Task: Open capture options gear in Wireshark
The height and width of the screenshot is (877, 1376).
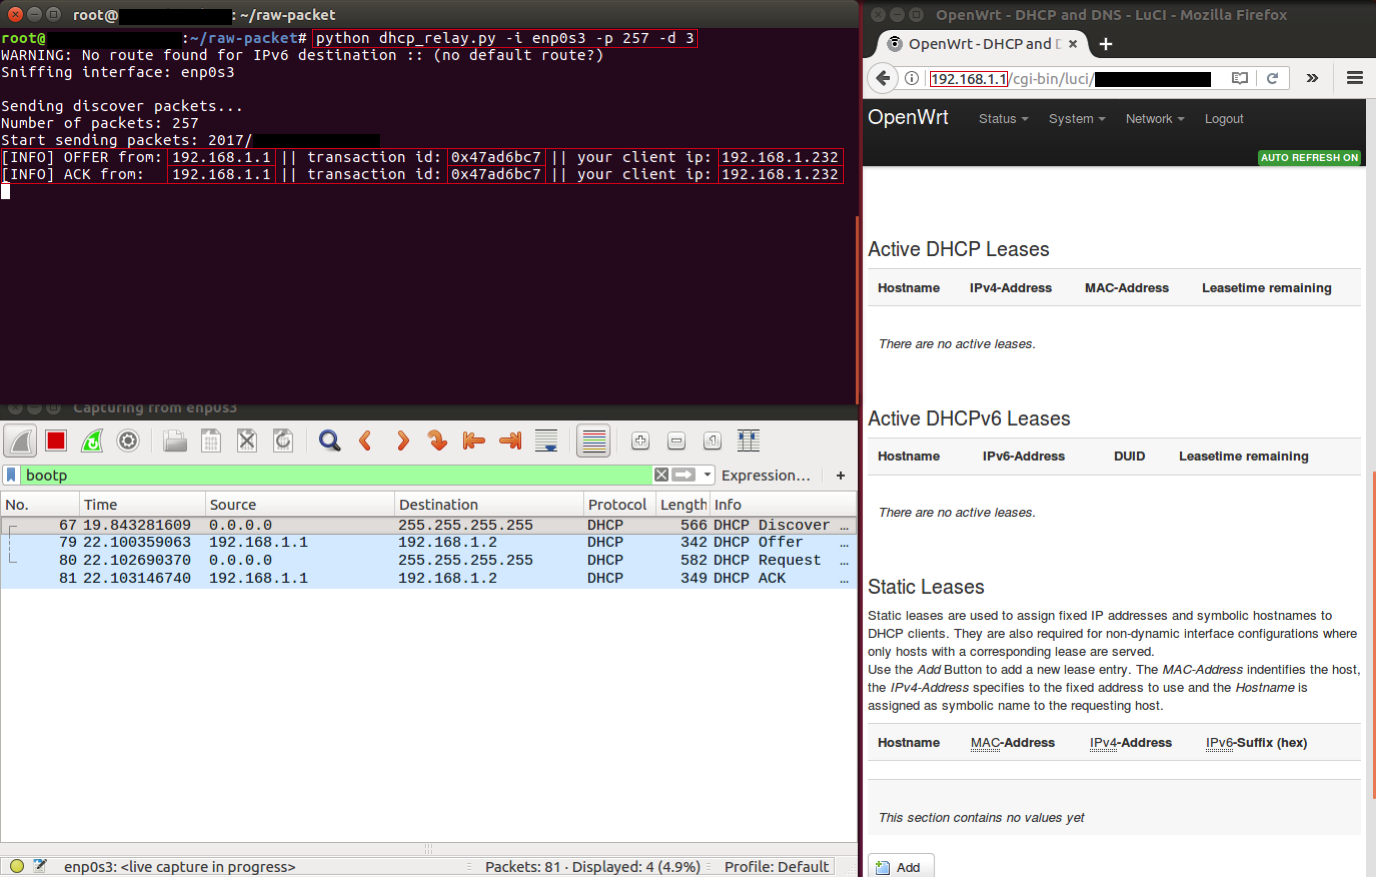Action: 128,440
